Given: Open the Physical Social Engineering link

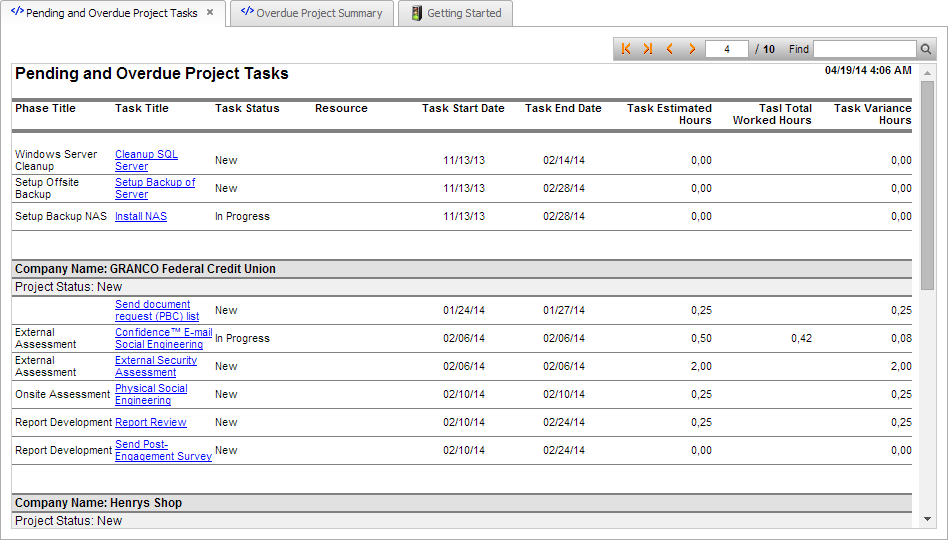Looking at the screenshot, I should [151, 394].
